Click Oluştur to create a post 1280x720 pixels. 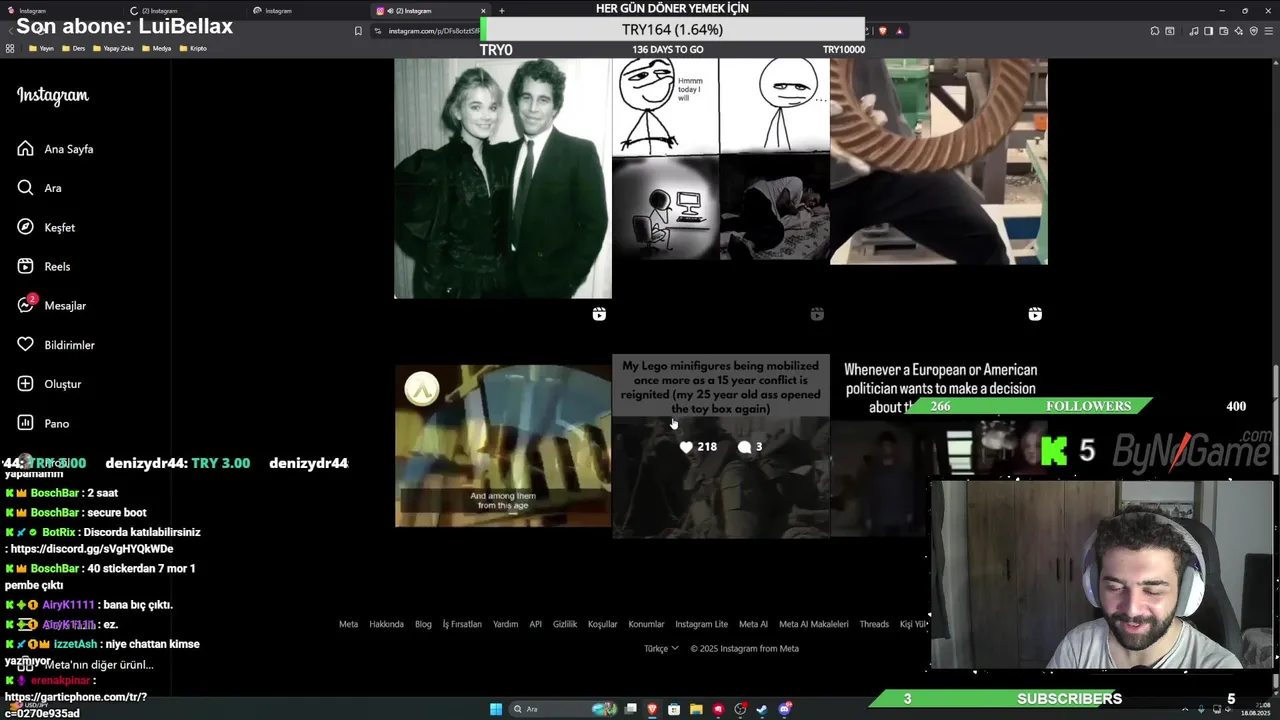point(50,384)
